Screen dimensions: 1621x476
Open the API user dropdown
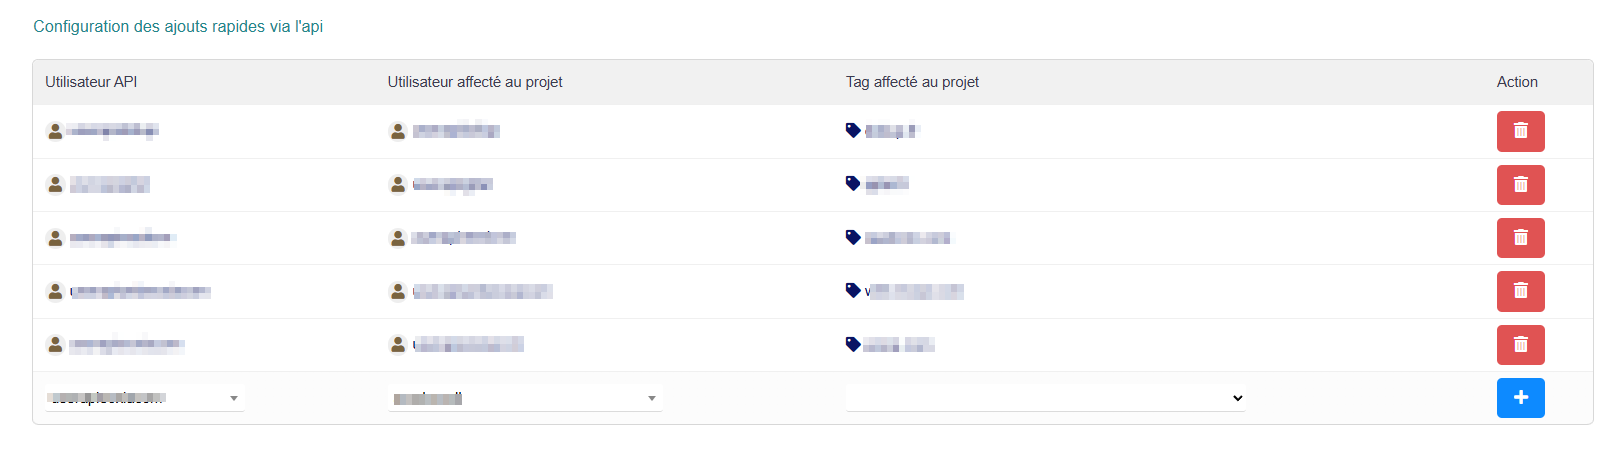[144, 398]
